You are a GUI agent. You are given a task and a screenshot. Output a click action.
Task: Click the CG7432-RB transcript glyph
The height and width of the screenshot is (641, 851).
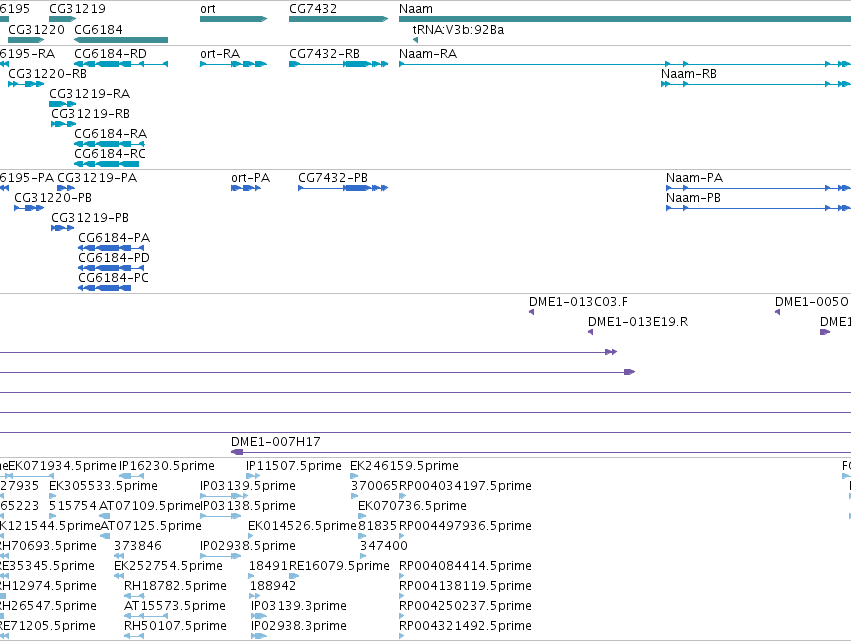(x=339, y=64)
